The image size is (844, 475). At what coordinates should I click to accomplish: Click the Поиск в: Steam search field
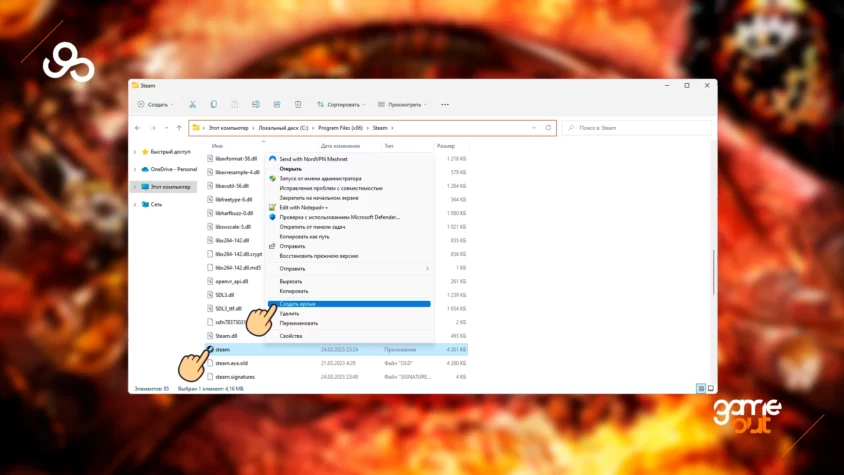637,128
